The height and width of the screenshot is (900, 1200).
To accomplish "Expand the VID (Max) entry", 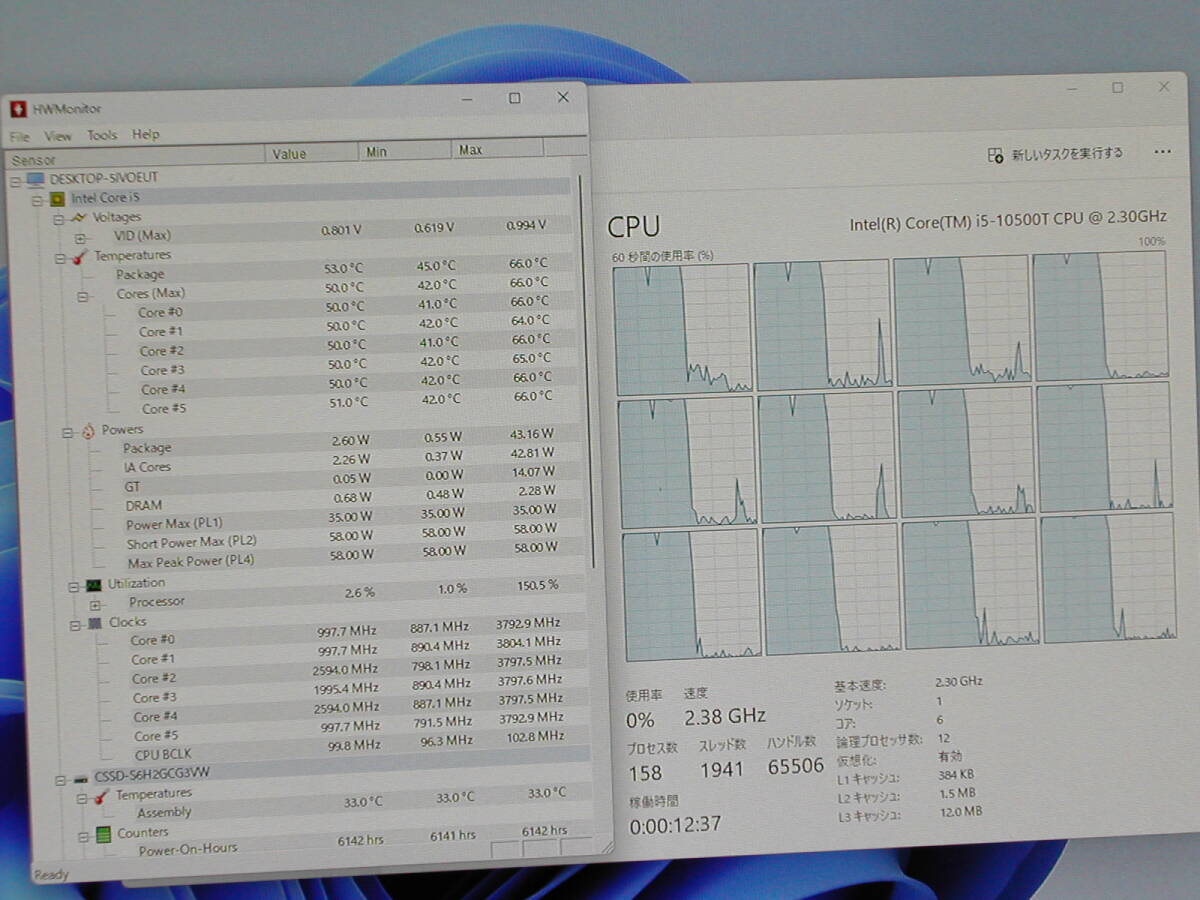I will (80, 238).
